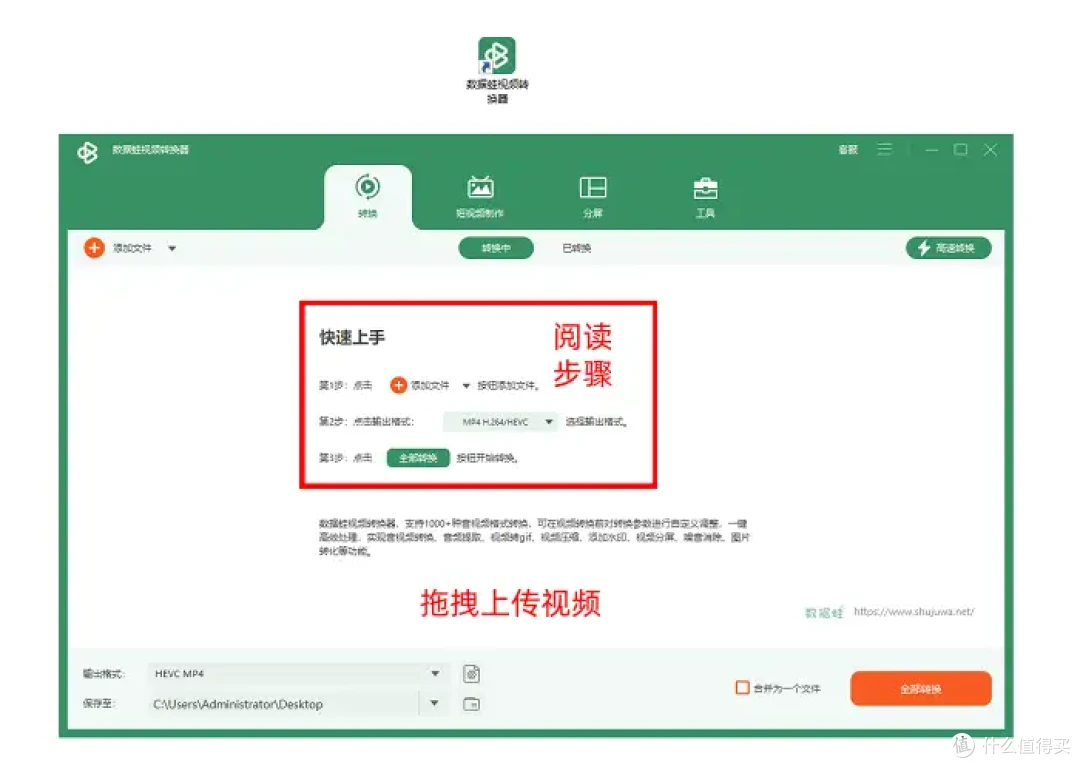The height and width of the screenshot is (768, 1080).
Task: Click green 全部转换 button in step 3
Action: click(418, 458)
